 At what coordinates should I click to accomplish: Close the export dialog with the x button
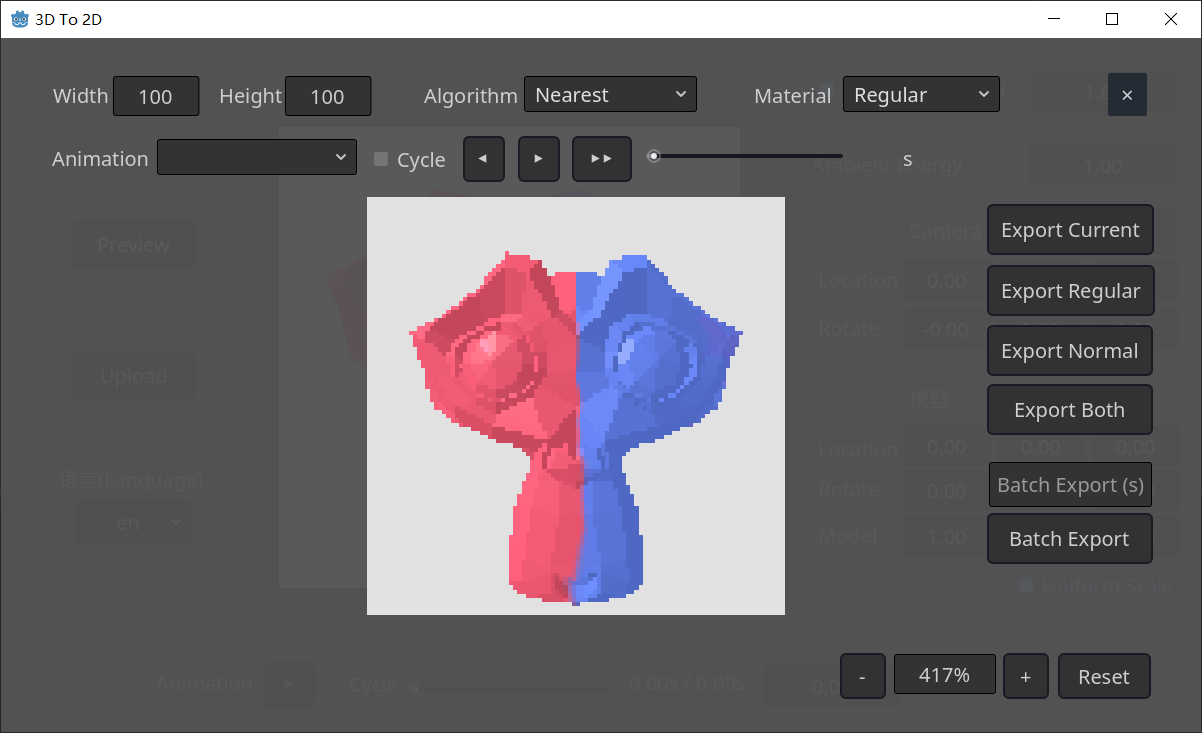click(1127, 95)
